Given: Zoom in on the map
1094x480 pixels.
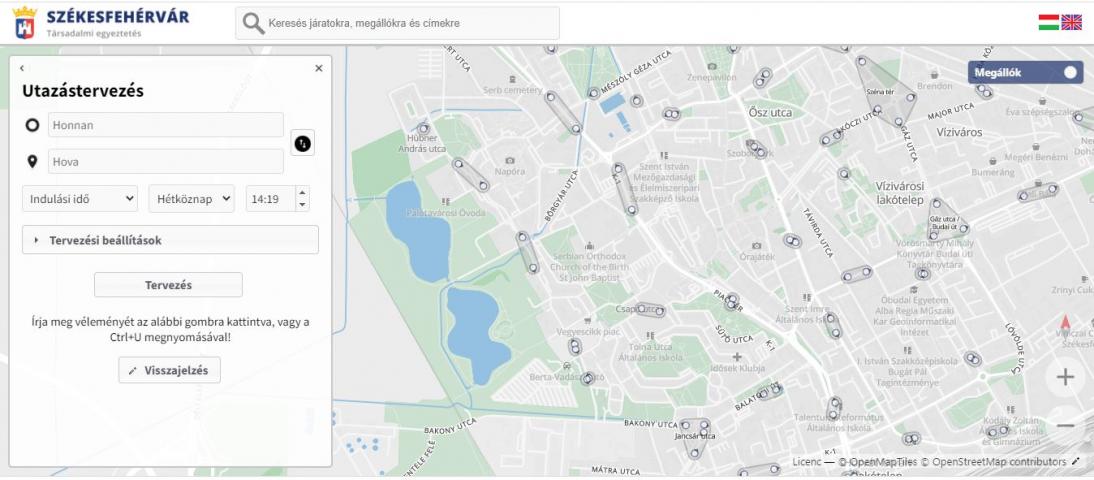Looking at the screenshot, I should click(1065, 377).
